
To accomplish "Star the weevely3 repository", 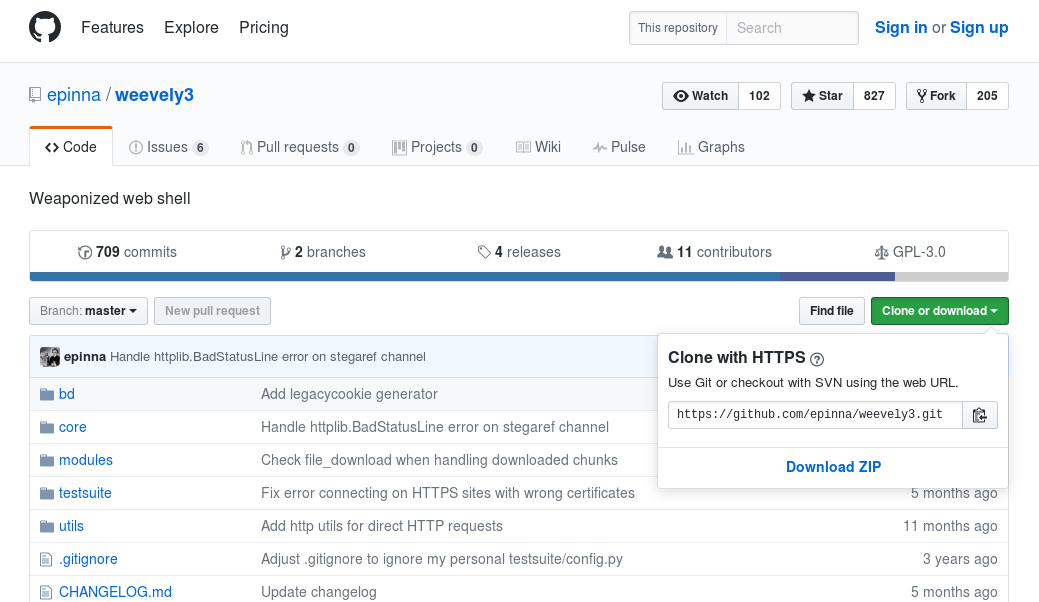I will [822, 96].
